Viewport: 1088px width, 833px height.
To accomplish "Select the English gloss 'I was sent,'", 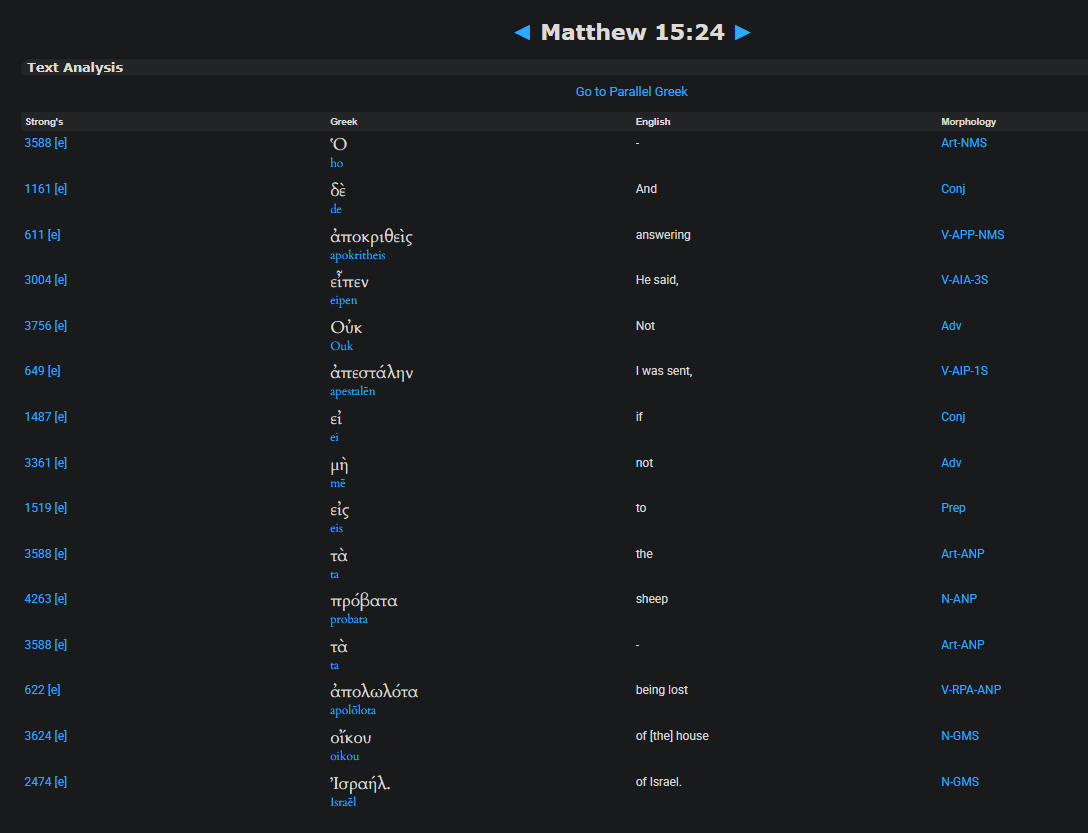I will (664, 371).
